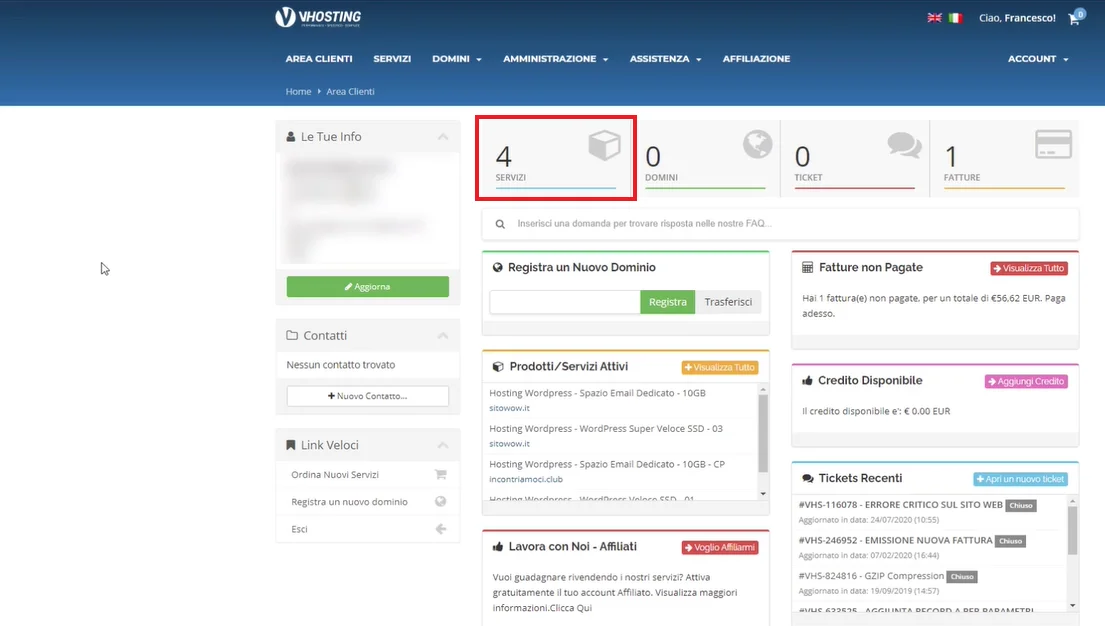1105x626 pixels.
Task: Click the VHosting logo
Action: [x=318, y=17]
